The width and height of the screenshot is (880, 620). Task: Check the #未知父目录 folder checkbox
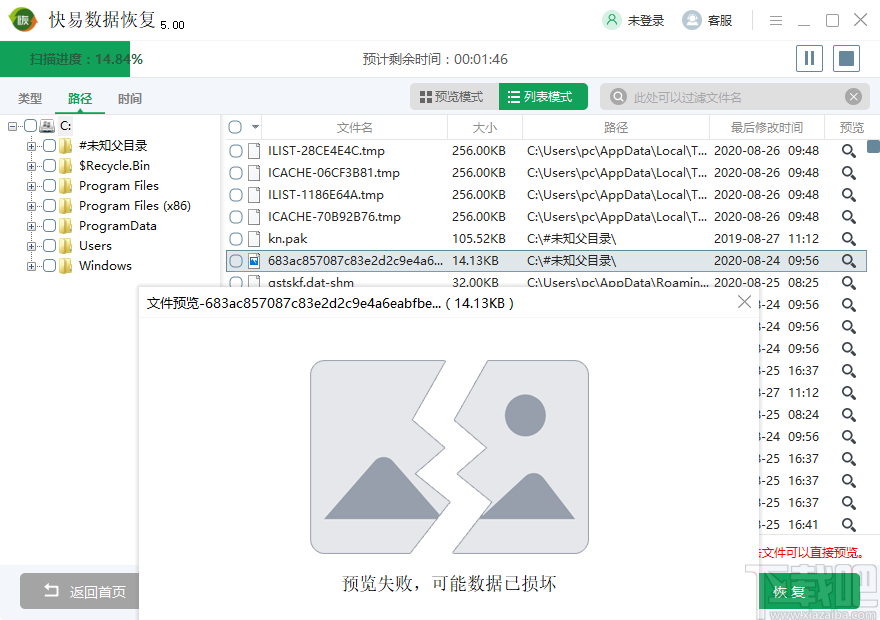[x=49, y=146]
